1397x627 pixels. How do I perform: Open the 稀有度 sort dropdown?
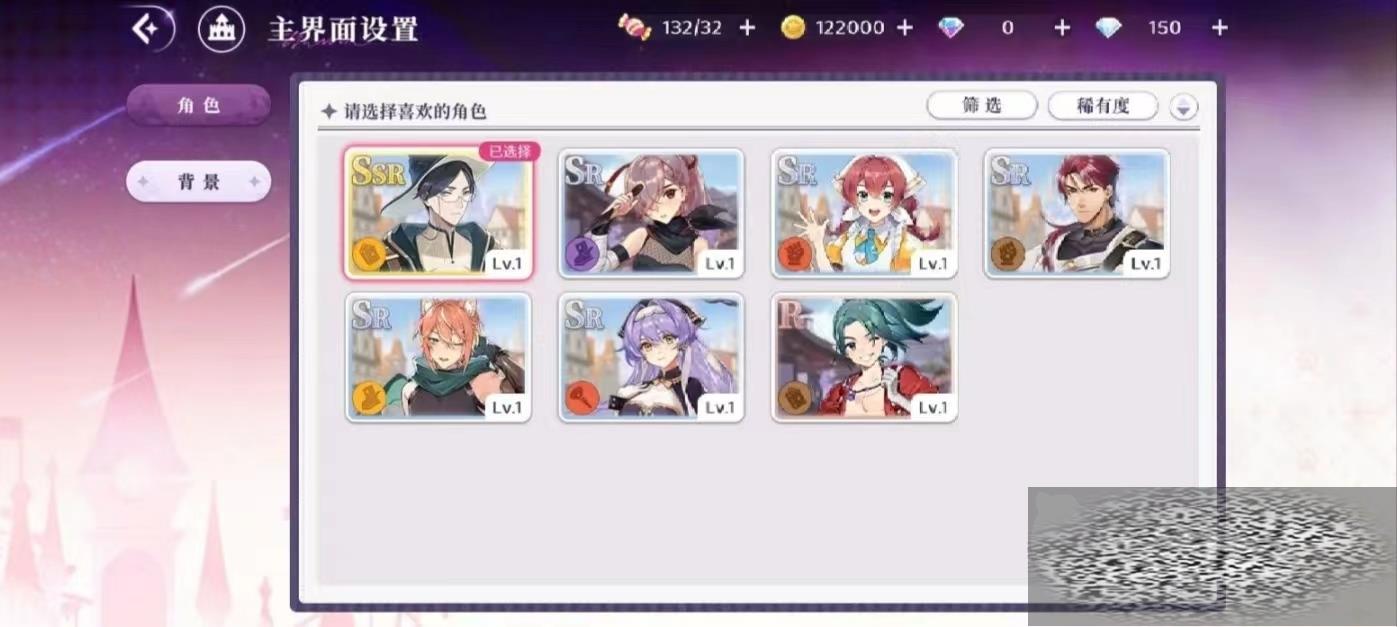coord(1103,106)
